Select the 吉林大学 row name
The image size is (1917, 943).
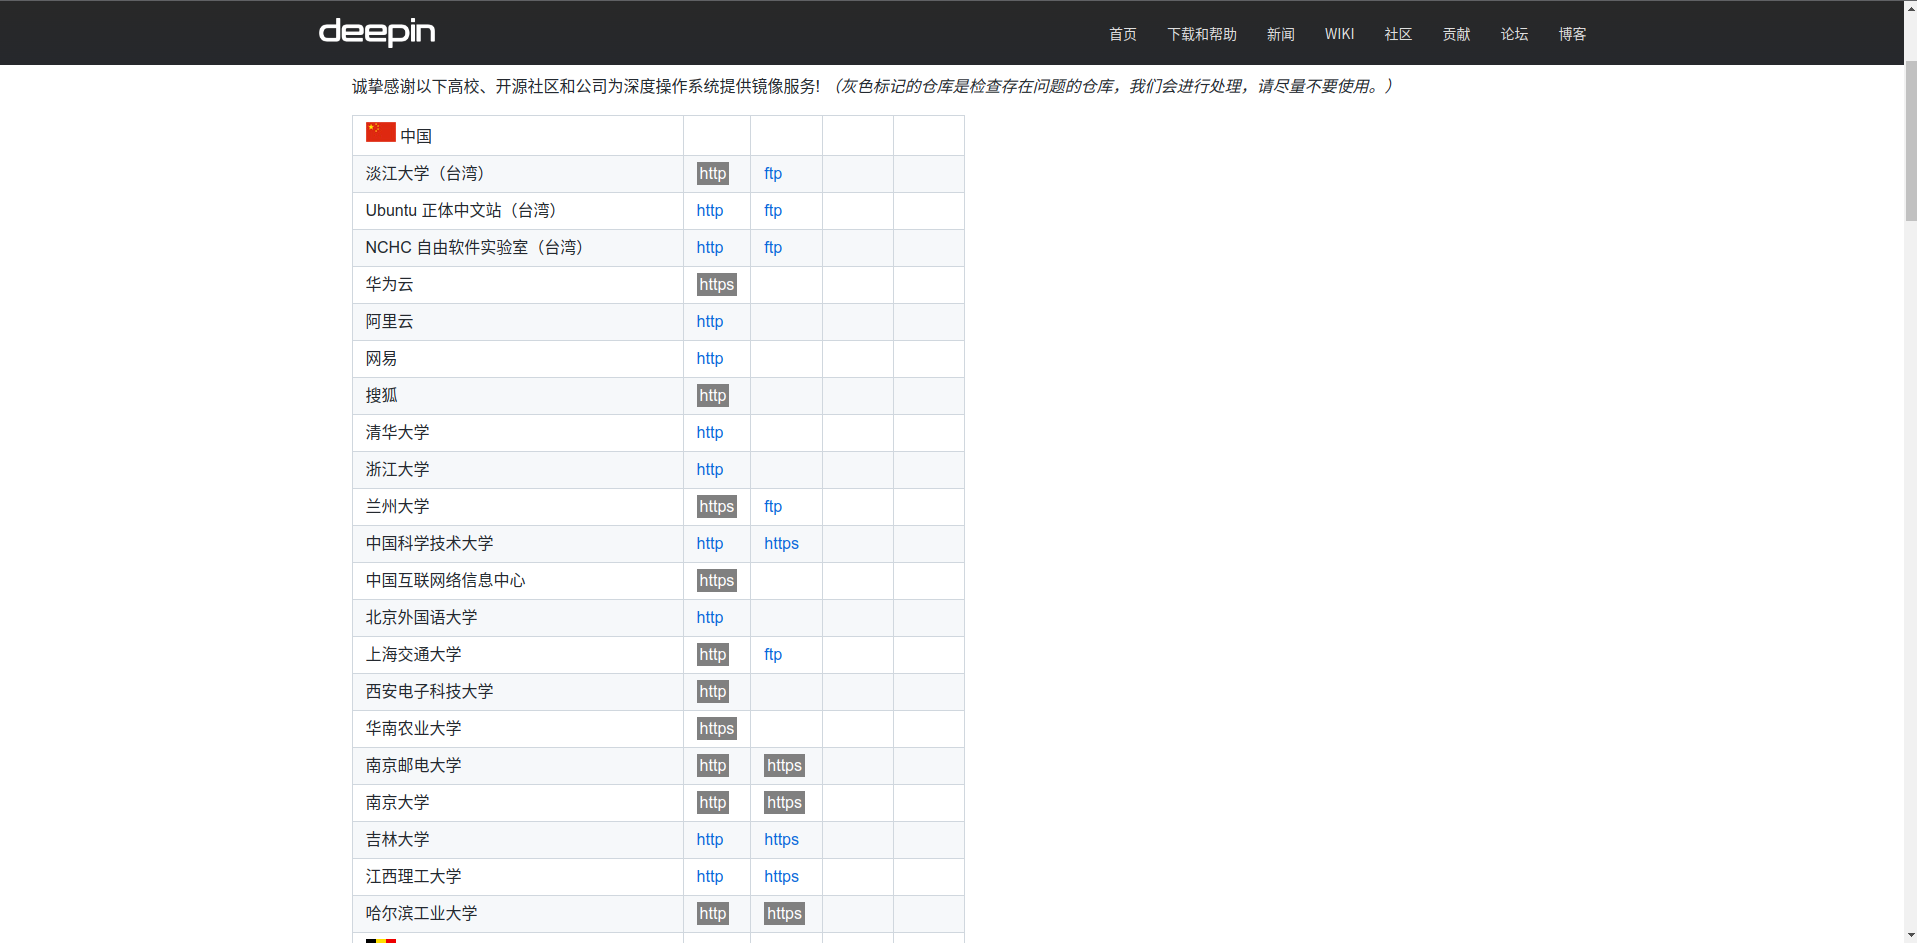coord(397,840)
